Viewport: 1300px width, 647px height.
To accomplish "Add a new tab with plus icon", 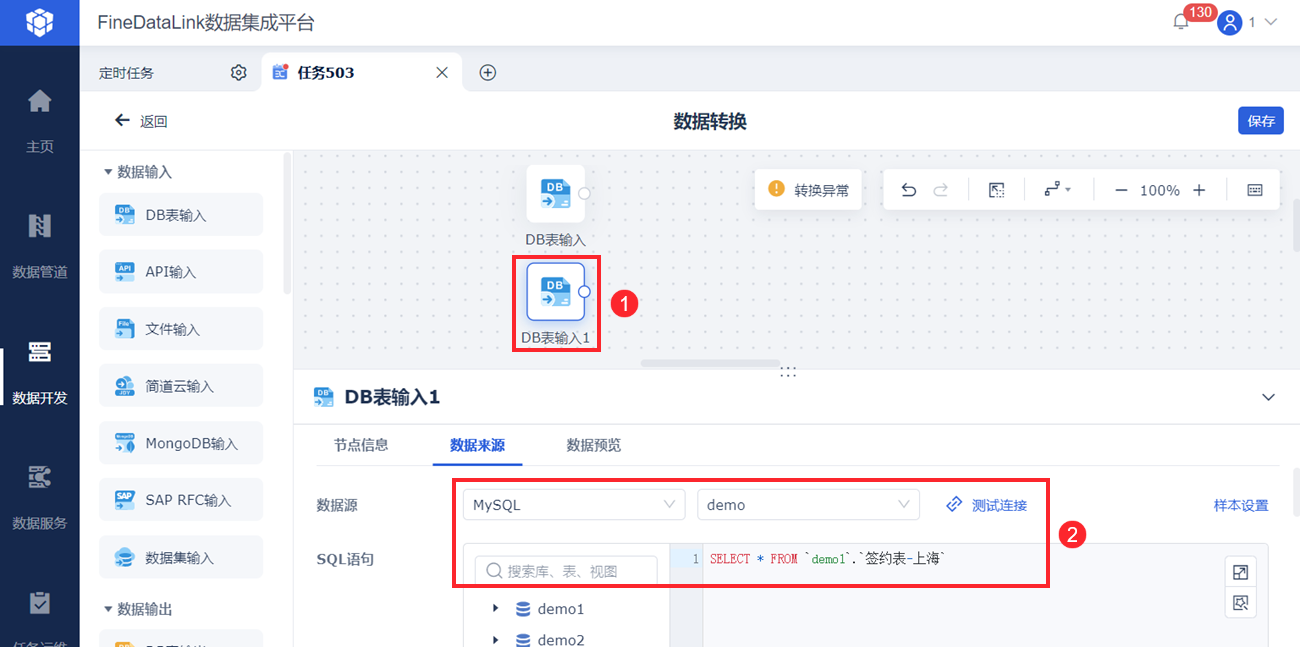I will pyautogui.click(x=488, y=73).
